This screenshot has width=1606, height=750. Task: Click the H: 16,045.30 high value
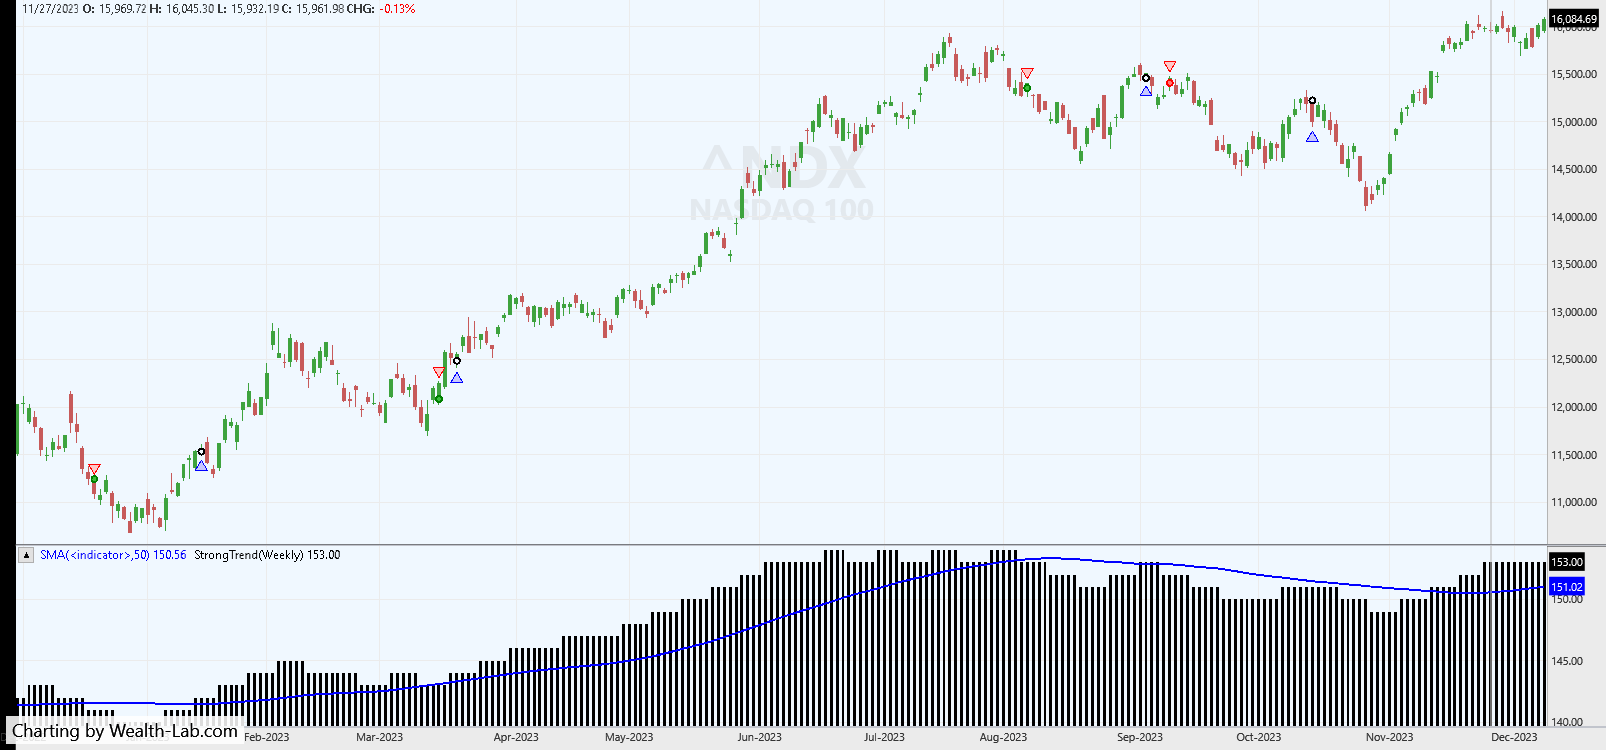click(182, 9)
